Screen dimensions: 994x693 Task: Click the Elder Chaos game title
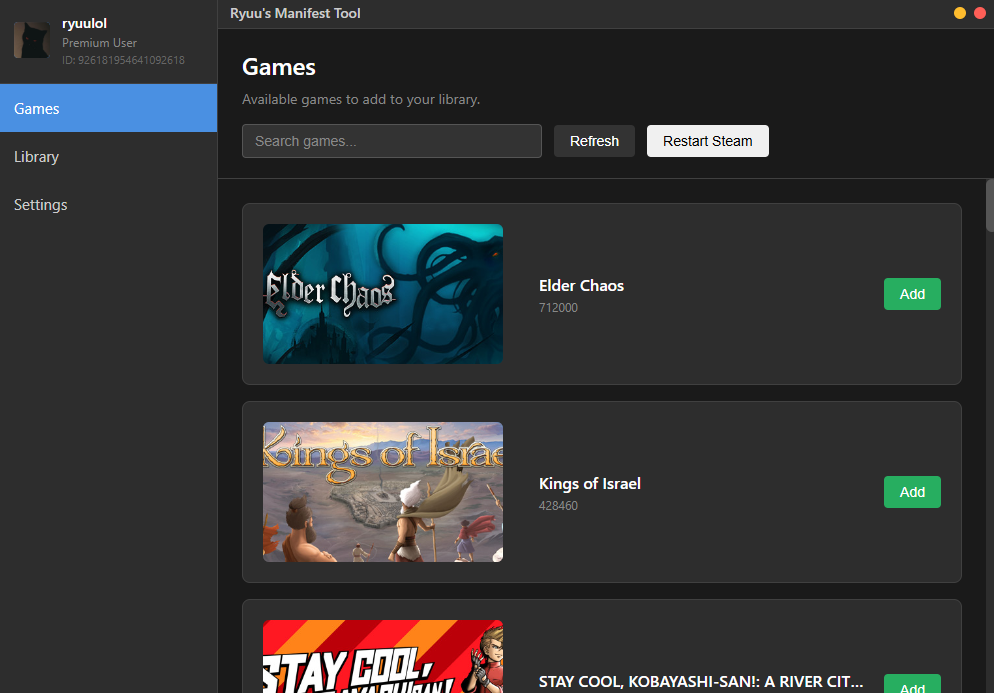[581, 286]
